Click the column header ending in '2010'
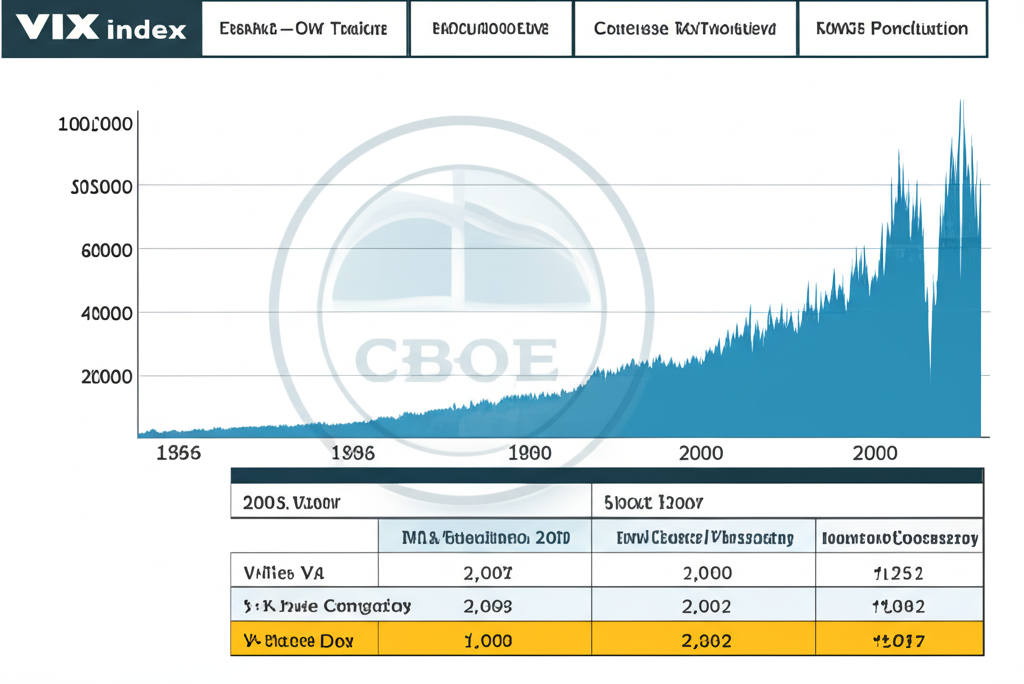This screenshot has height=684, width=1024. 485,538
